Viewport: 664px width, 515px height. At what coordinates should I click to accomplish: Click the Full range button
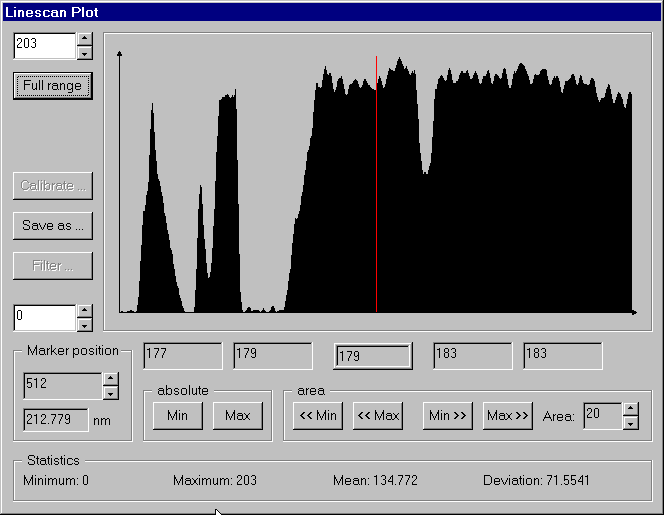tap(52, 86)
